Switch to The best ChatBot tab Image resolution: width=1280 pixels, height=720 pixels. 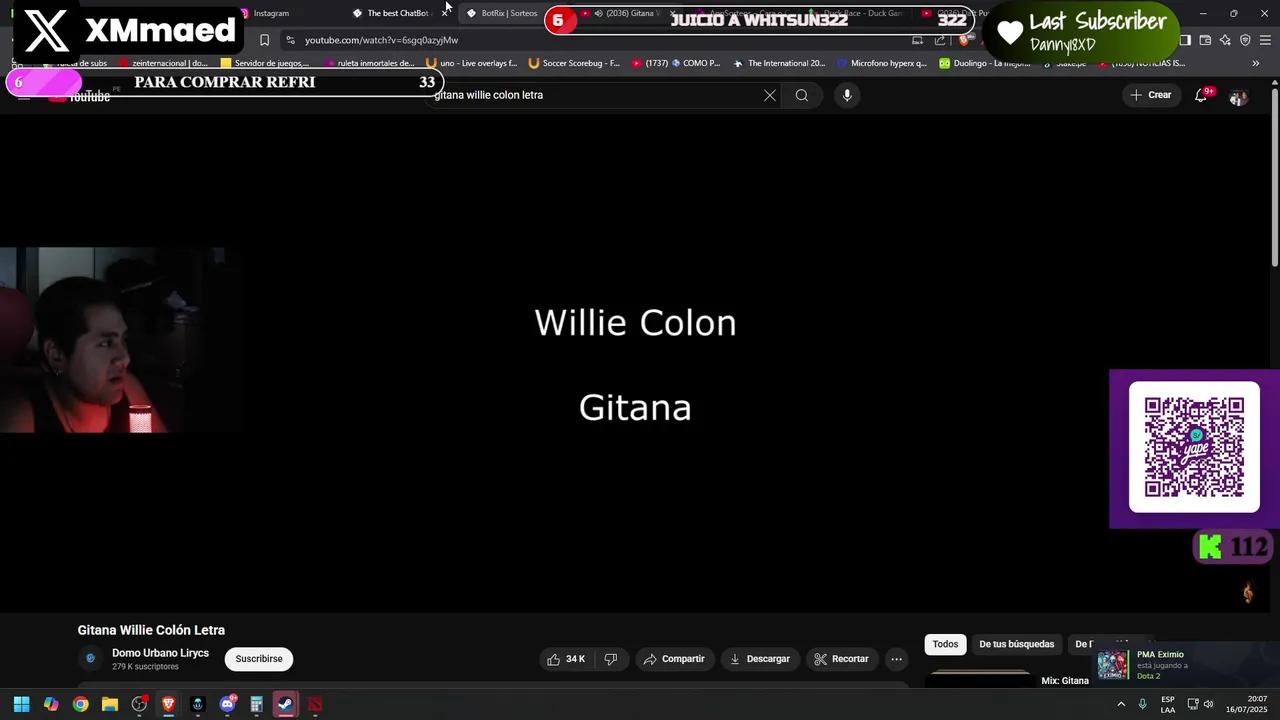click(397, 13)
